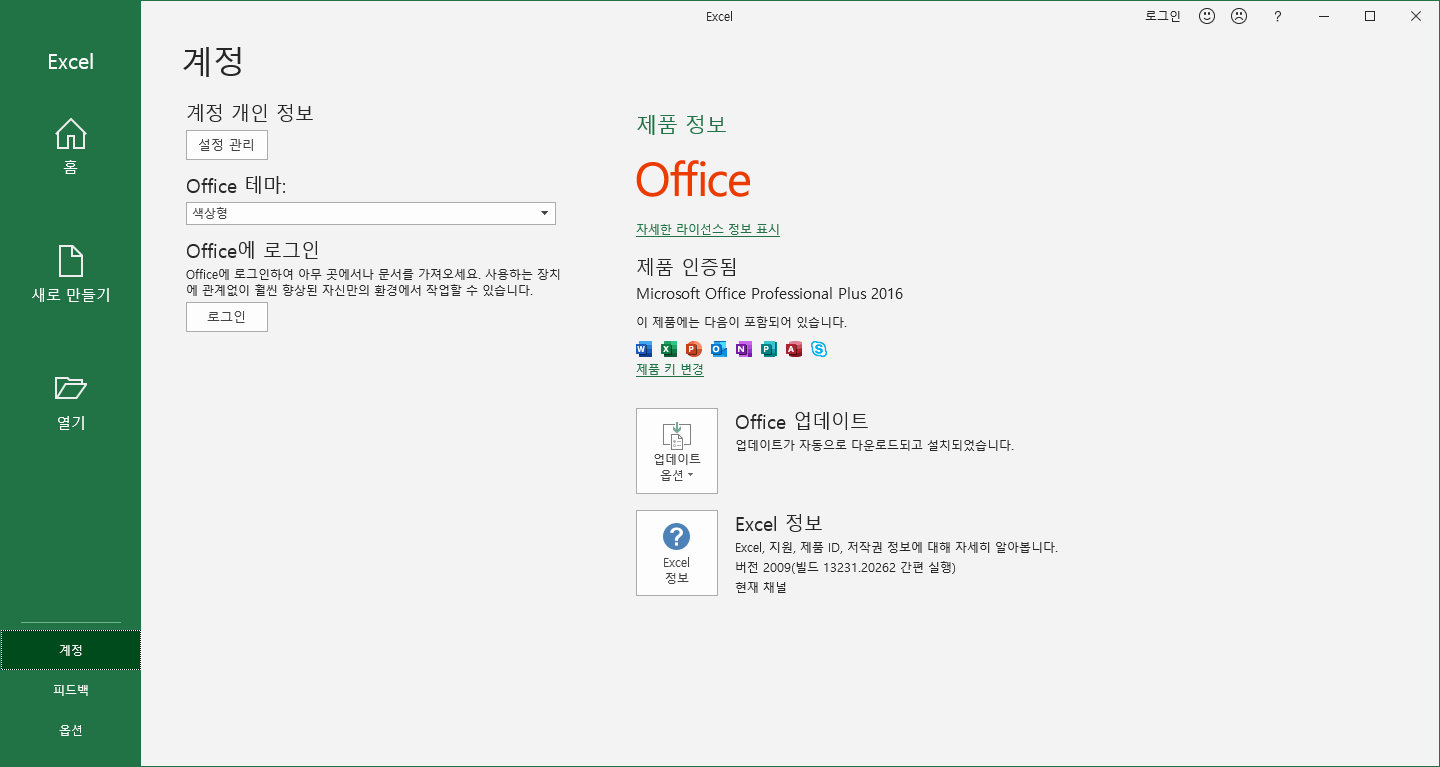
Task: Go to Home (홈) in sidebar
Action: [x=70, y=146]
